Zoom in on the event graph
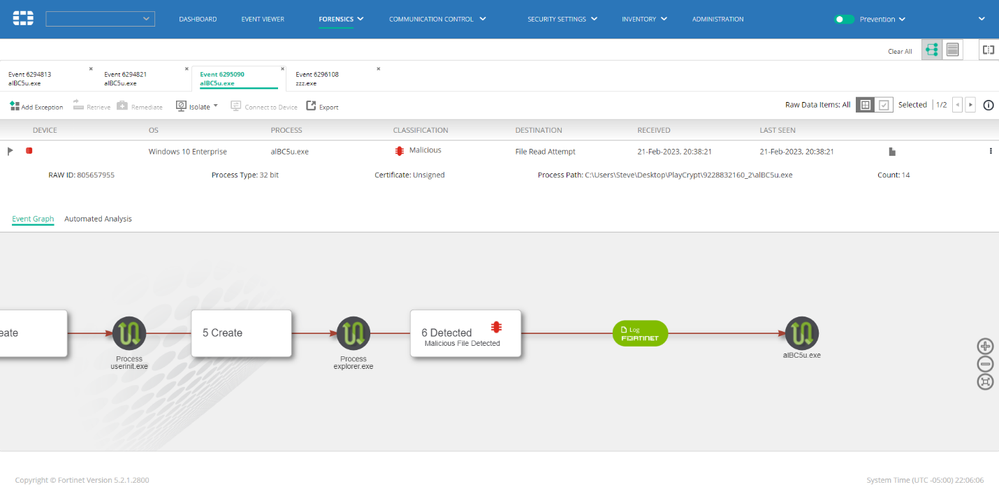The image size is (999, 487). click(985, 346)
